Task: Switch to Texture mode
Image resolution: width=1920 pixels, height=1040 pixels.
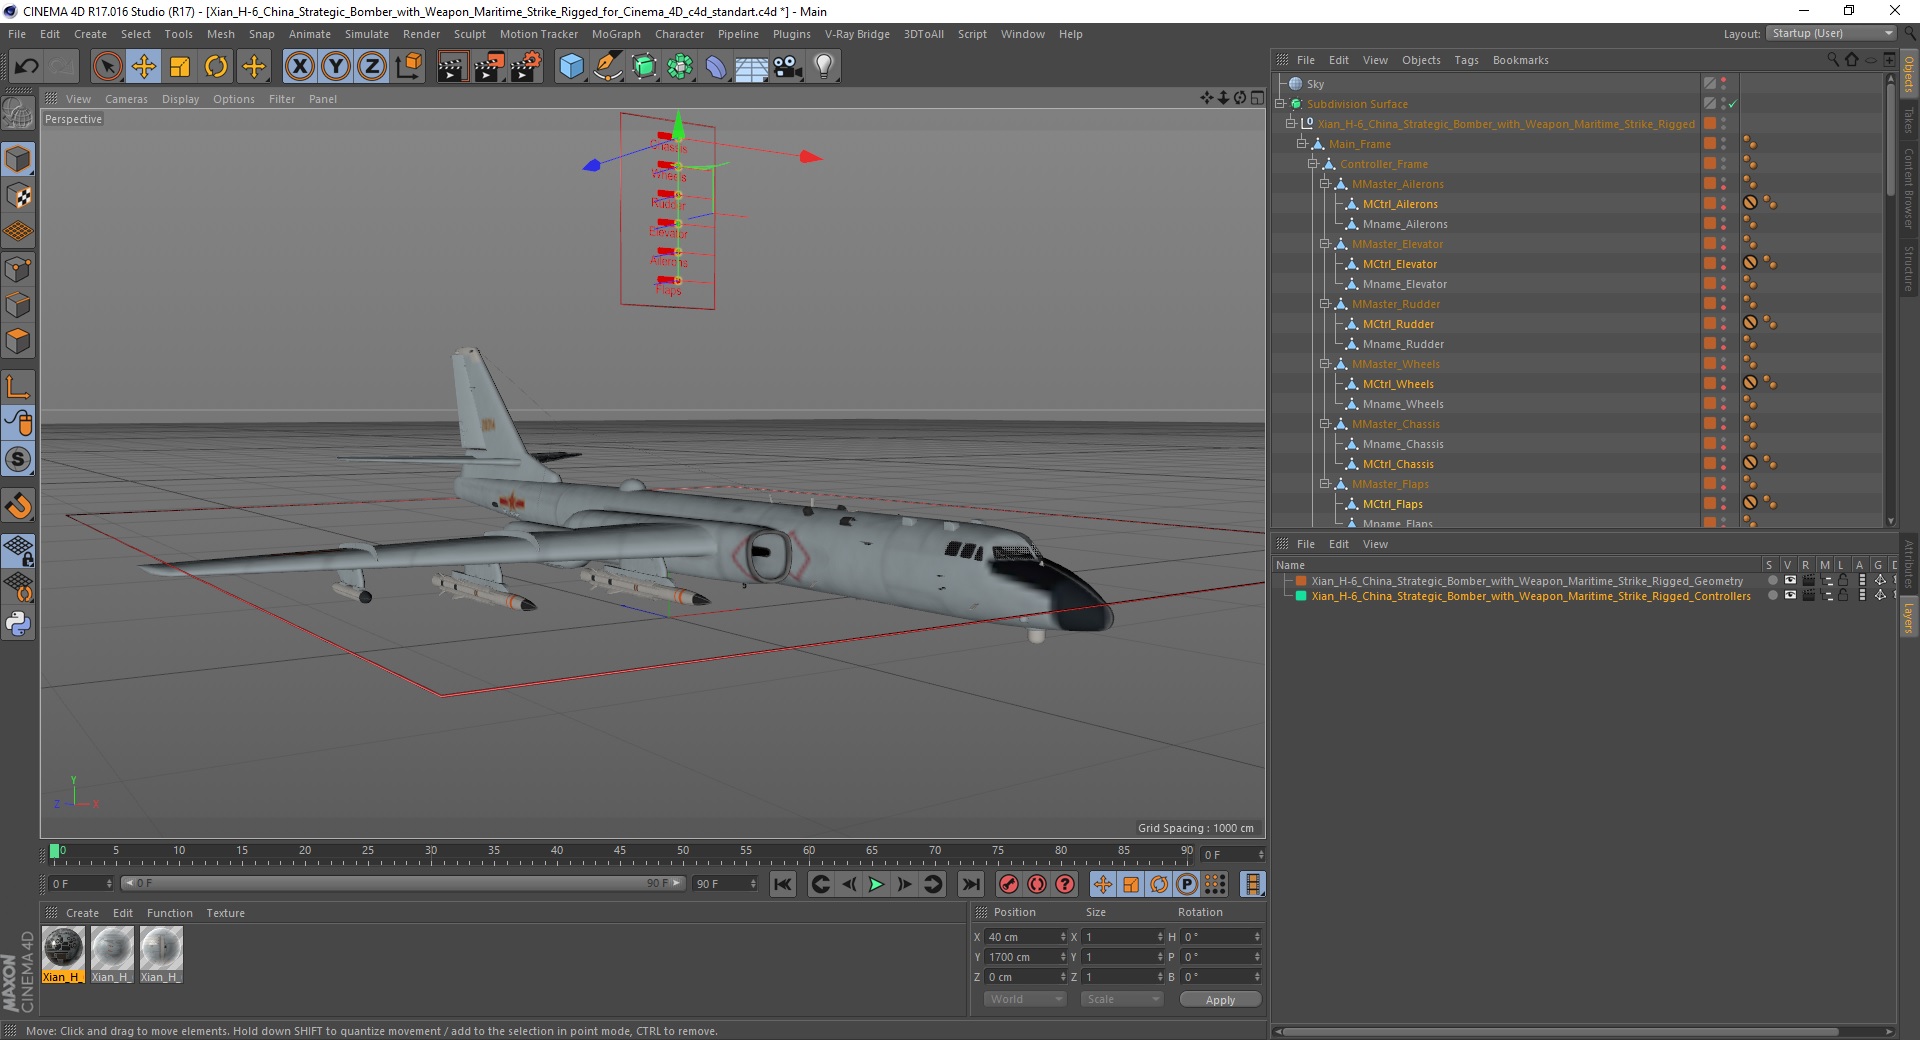Action: point(18,196)
